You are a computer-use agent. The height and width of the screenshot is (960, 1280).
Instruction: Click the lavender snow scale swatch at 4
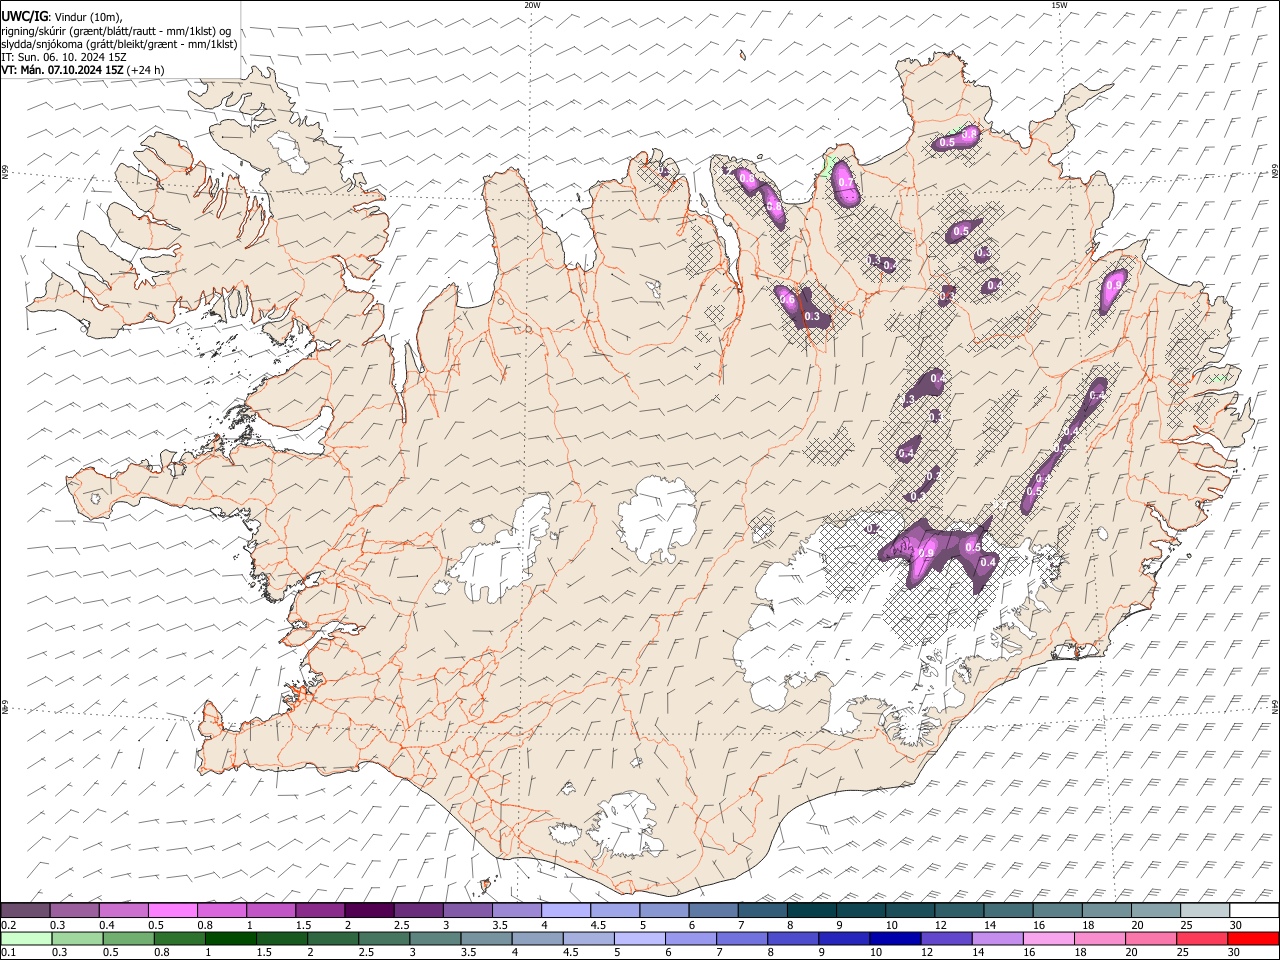click(566, 910)
